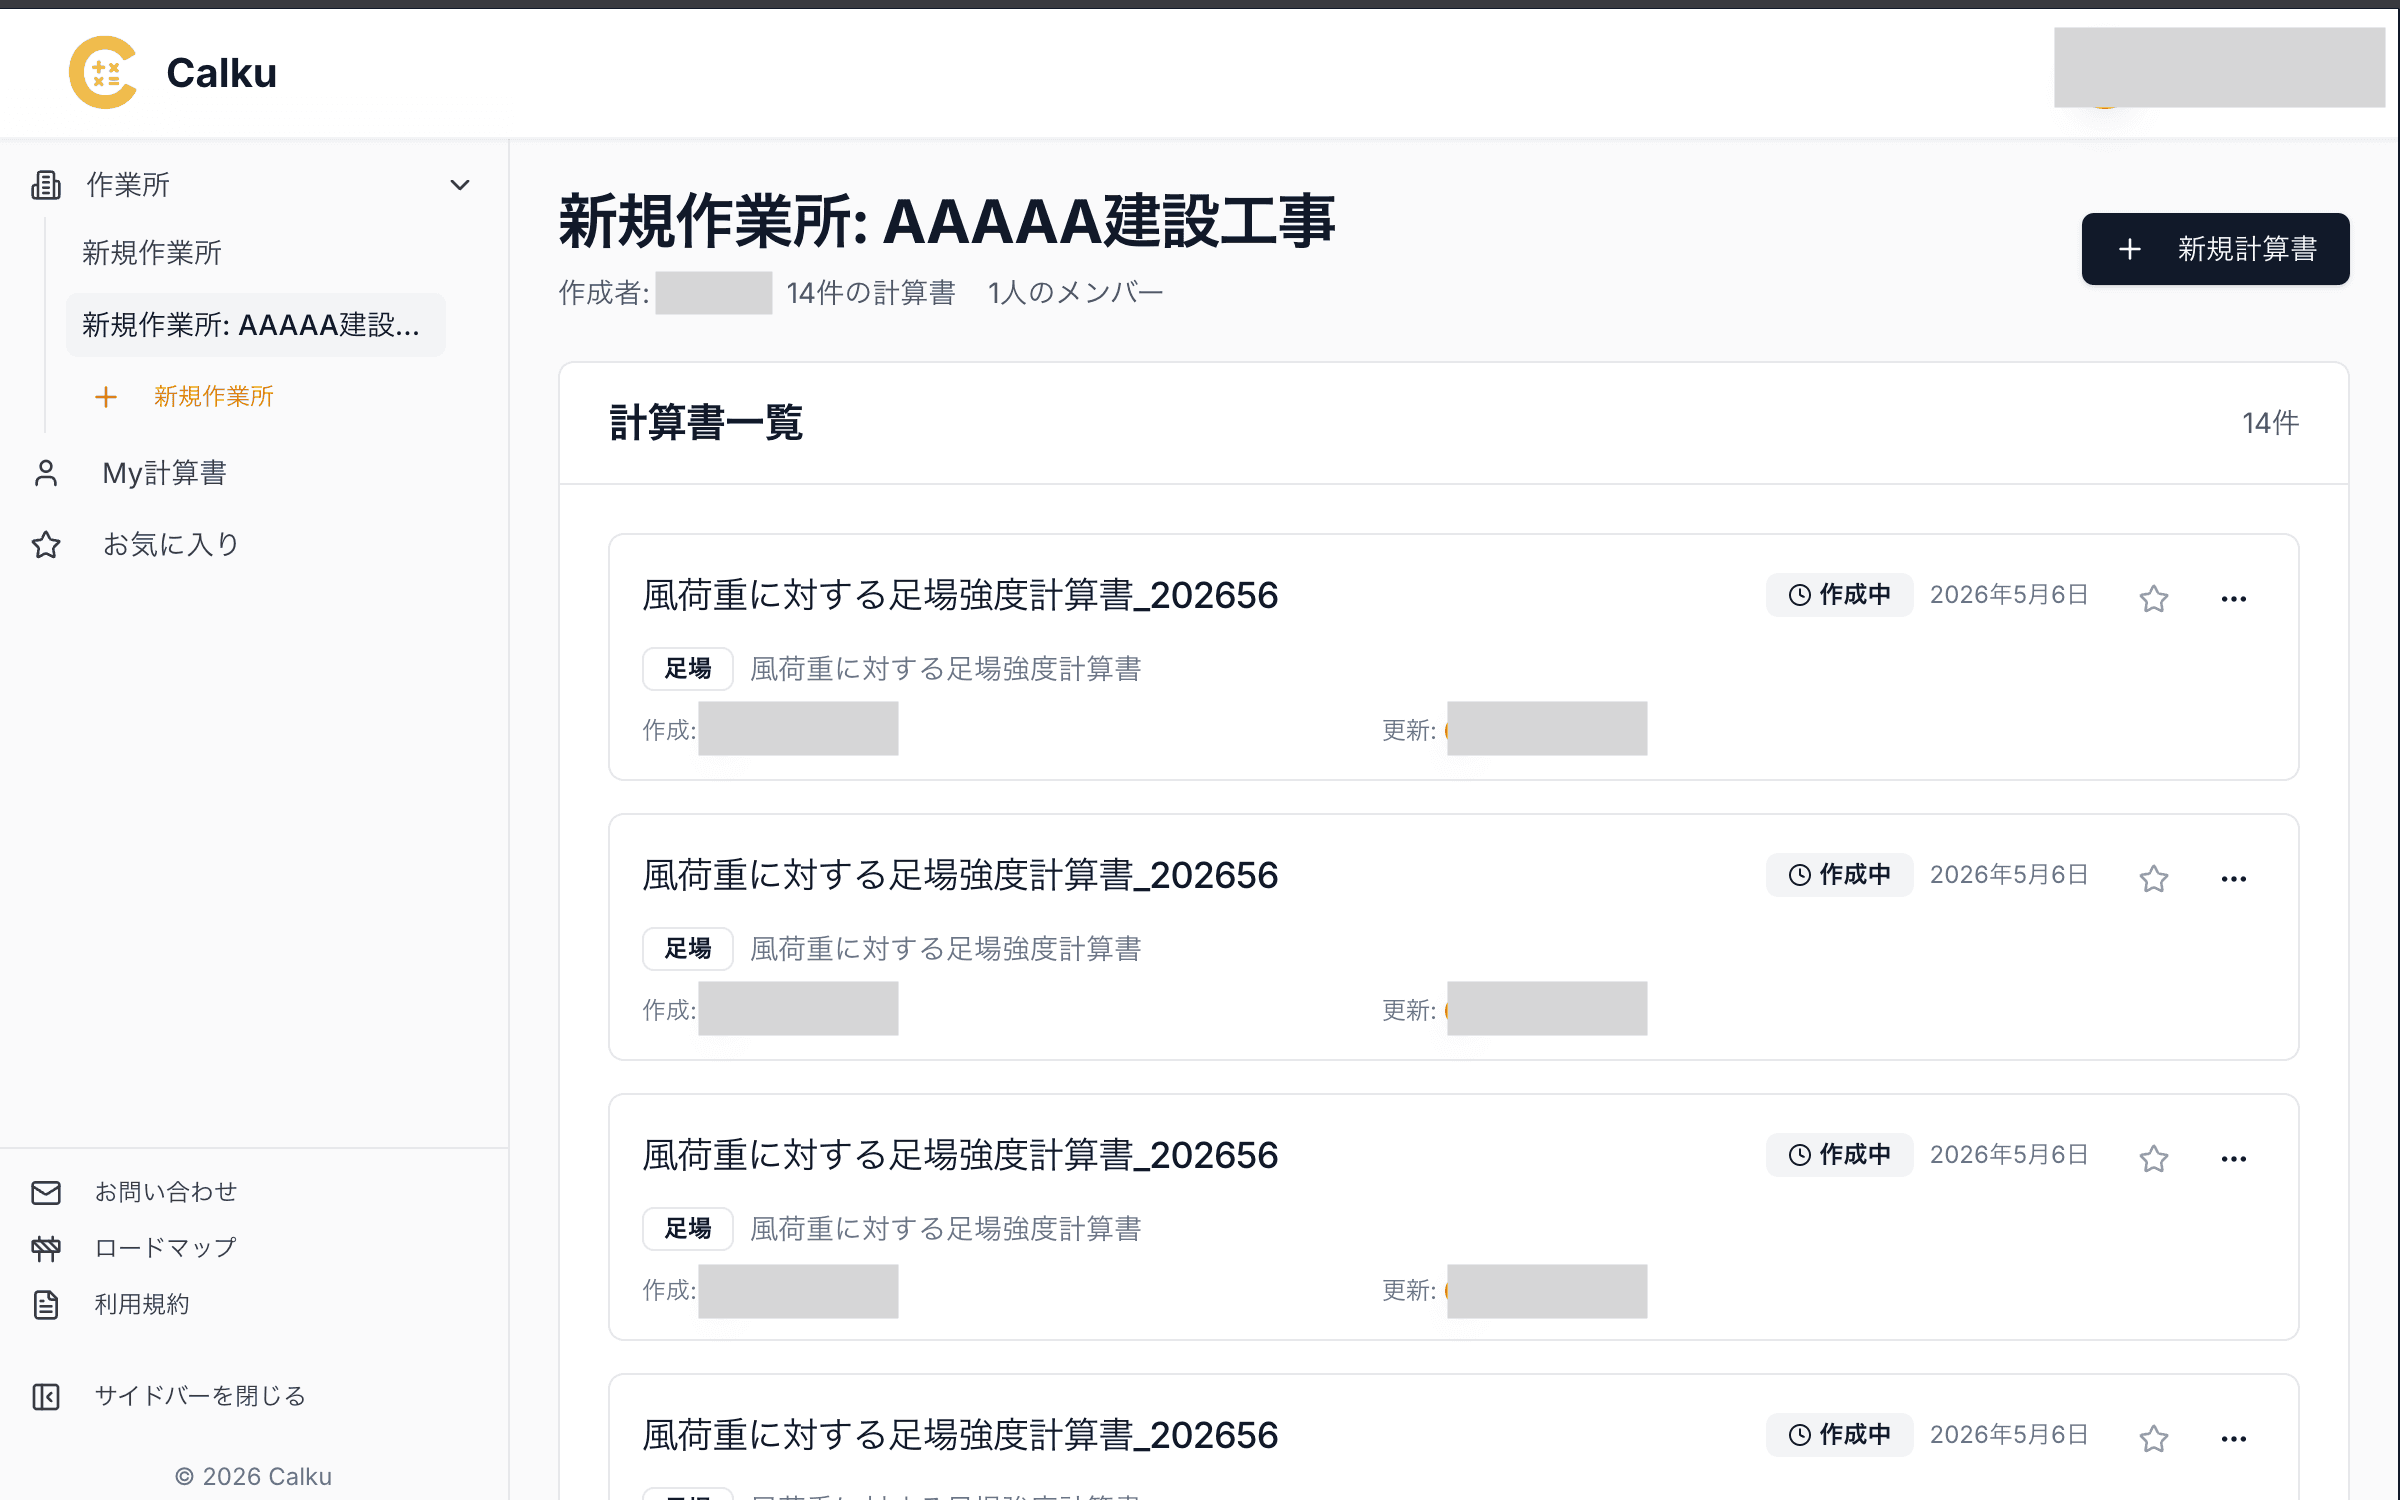Viewport: 2400px width, 1500px height.
Task: Open the 利用規約 terms link
Action: pyautogui.click(x=142, y=1304)
